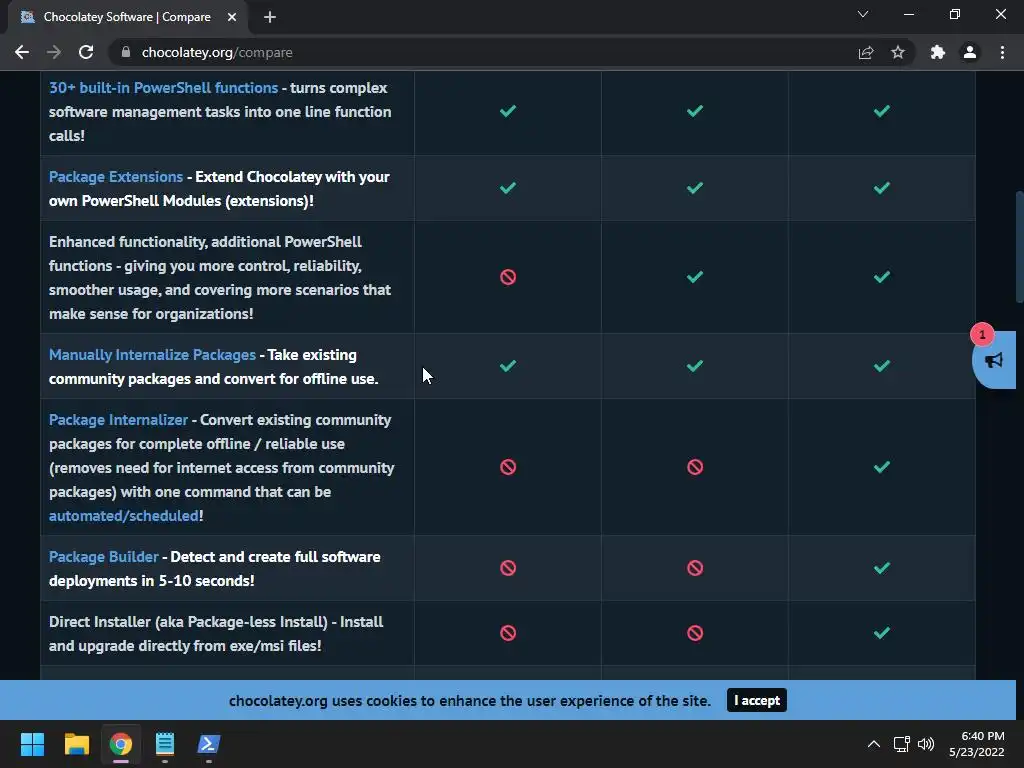Viewport: 1024px width, 768px height.
Task: Switch to Chrome in the taskbar
Action: pos(121,744)
